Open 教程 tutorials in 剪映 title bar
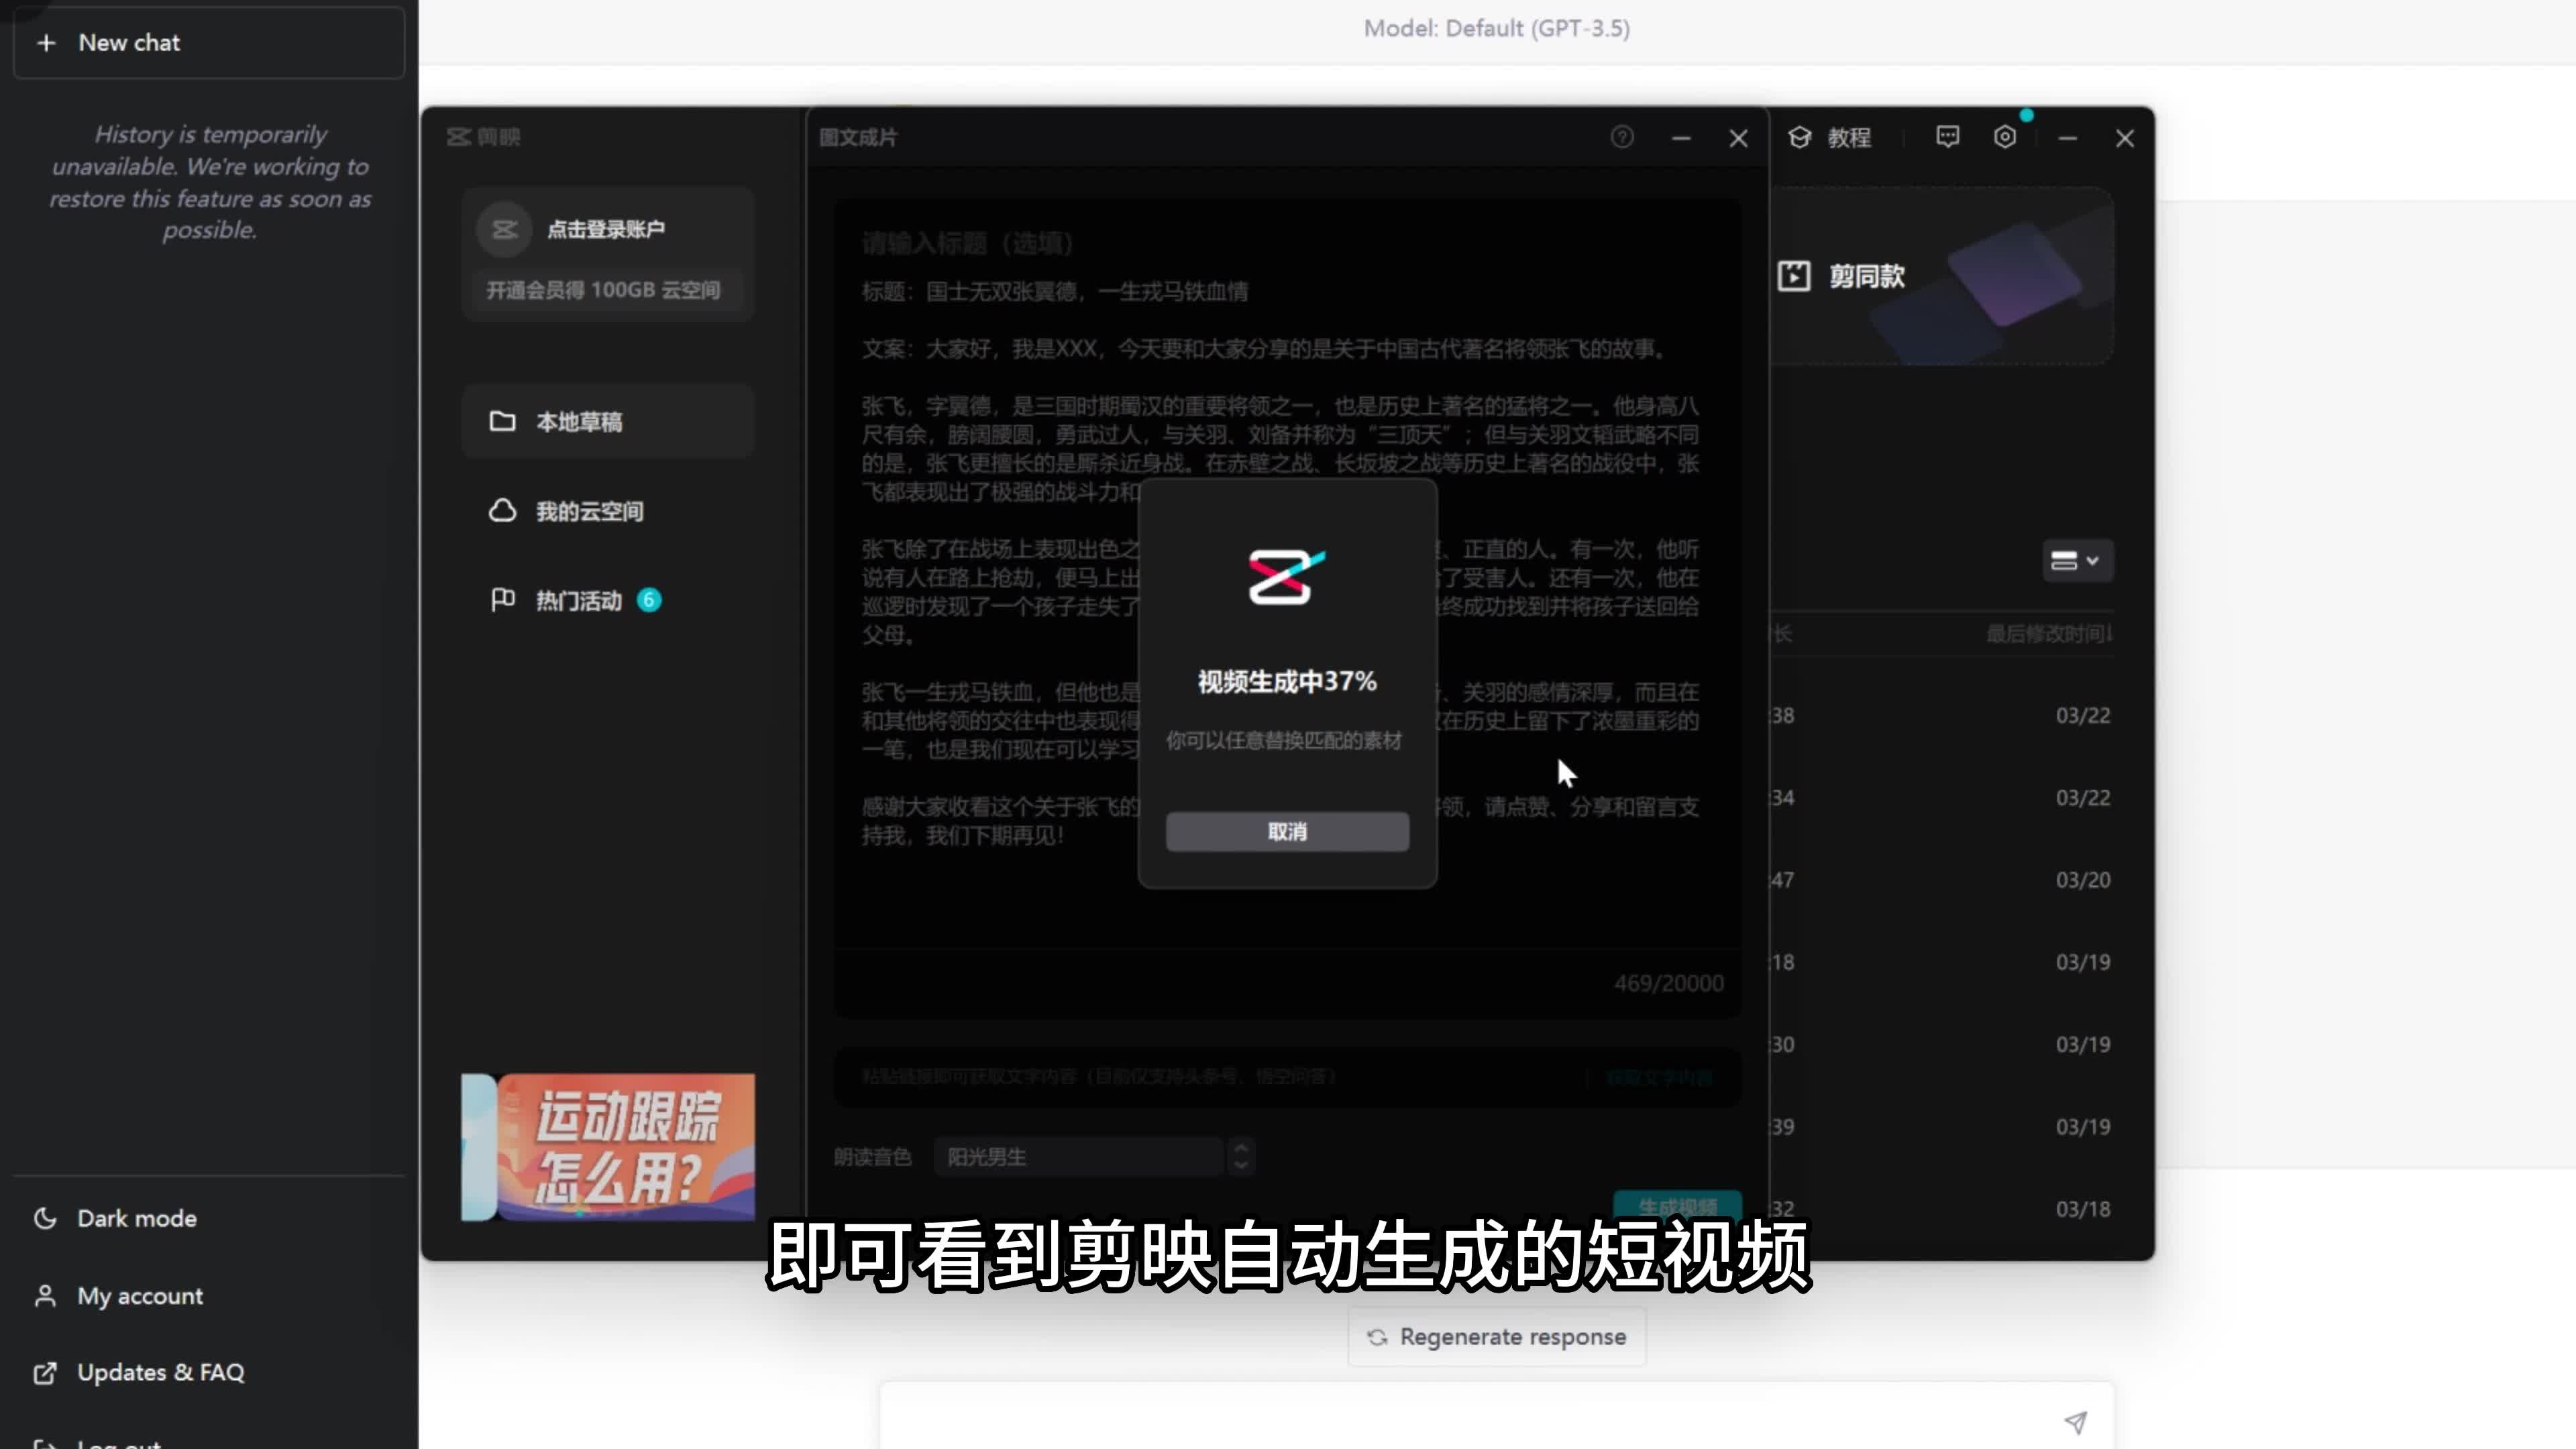This screenshot has height=1449, width=2576. coord(1830,138)
